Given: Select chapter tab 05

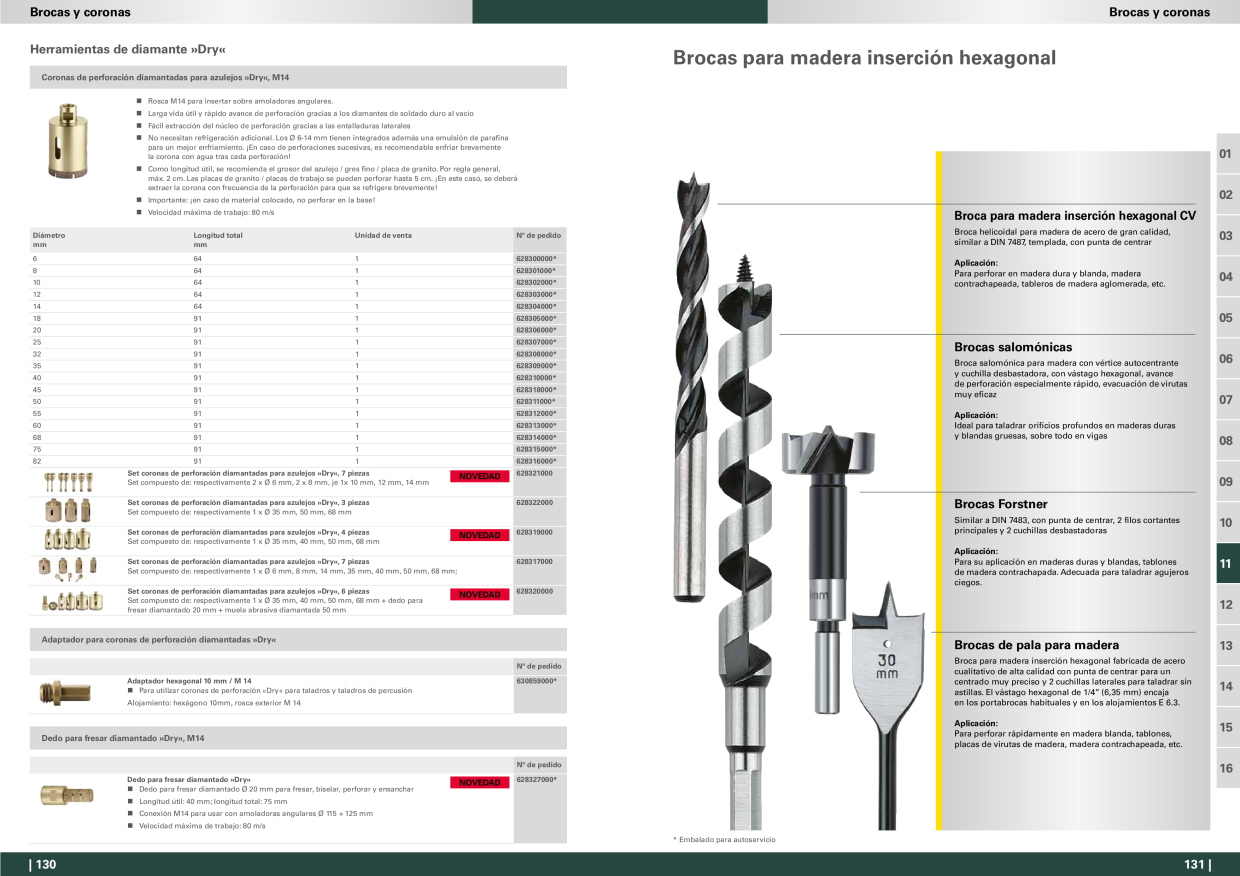Looking at the screenshot, I should click(1227, 318).
